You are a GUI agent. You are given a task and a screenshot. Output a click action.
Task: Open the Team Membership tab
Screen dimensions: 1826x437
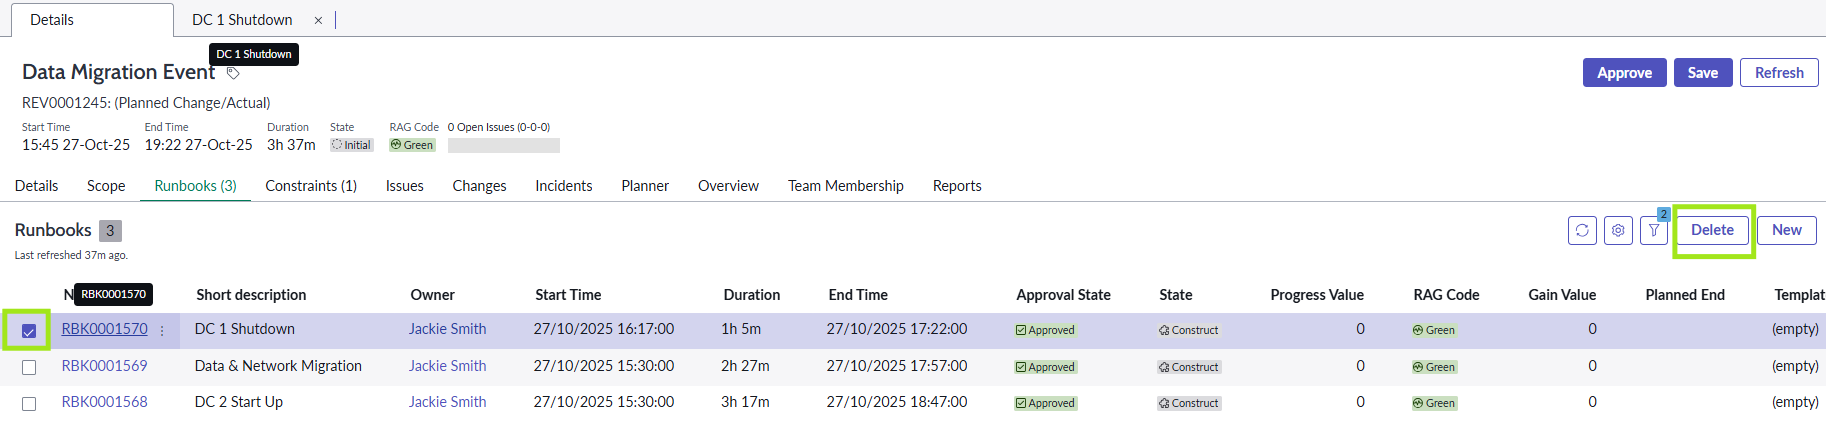[x=845, y=186]
